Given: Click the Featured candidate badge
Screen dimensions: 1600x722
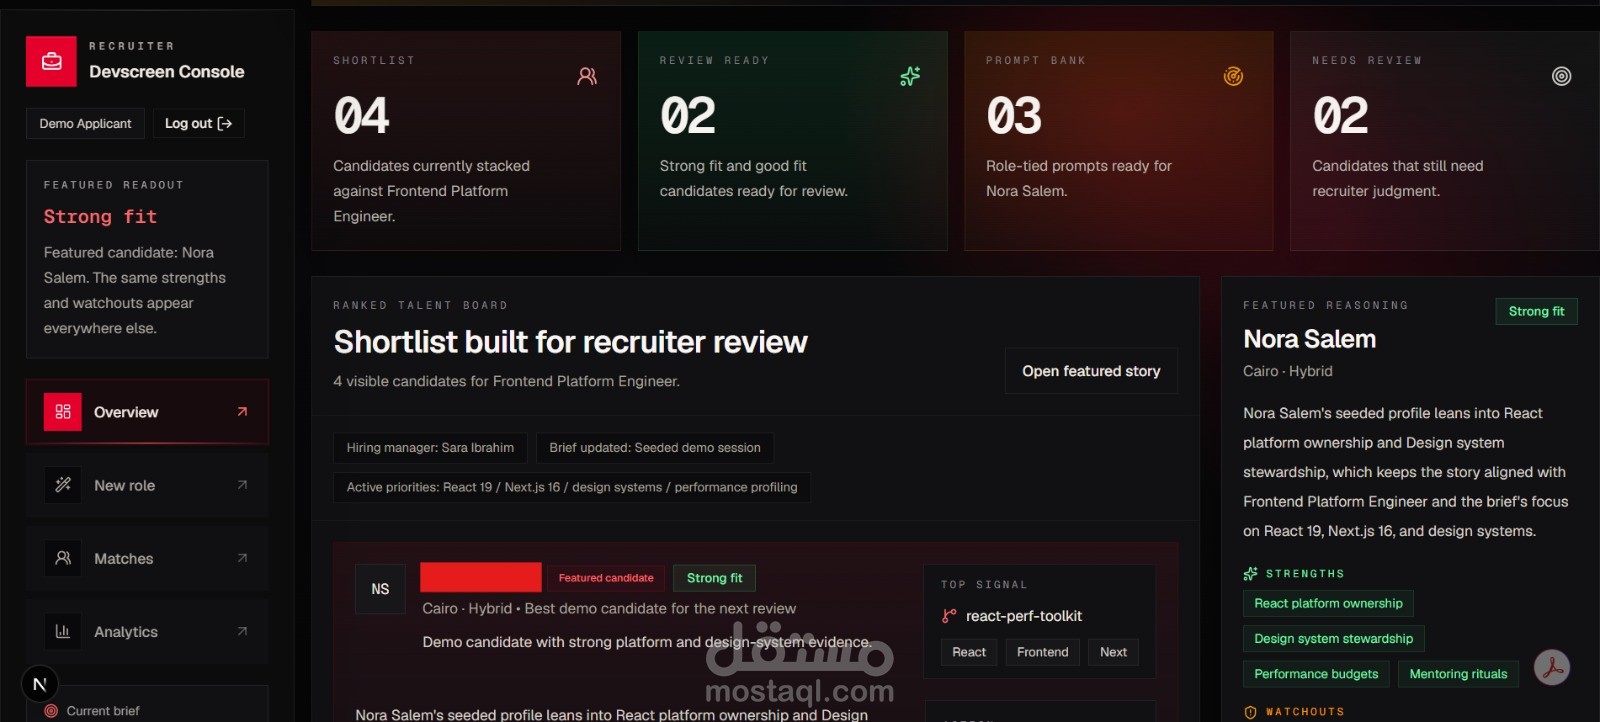Looking at the screenshot, I should [x=606, y=578].
